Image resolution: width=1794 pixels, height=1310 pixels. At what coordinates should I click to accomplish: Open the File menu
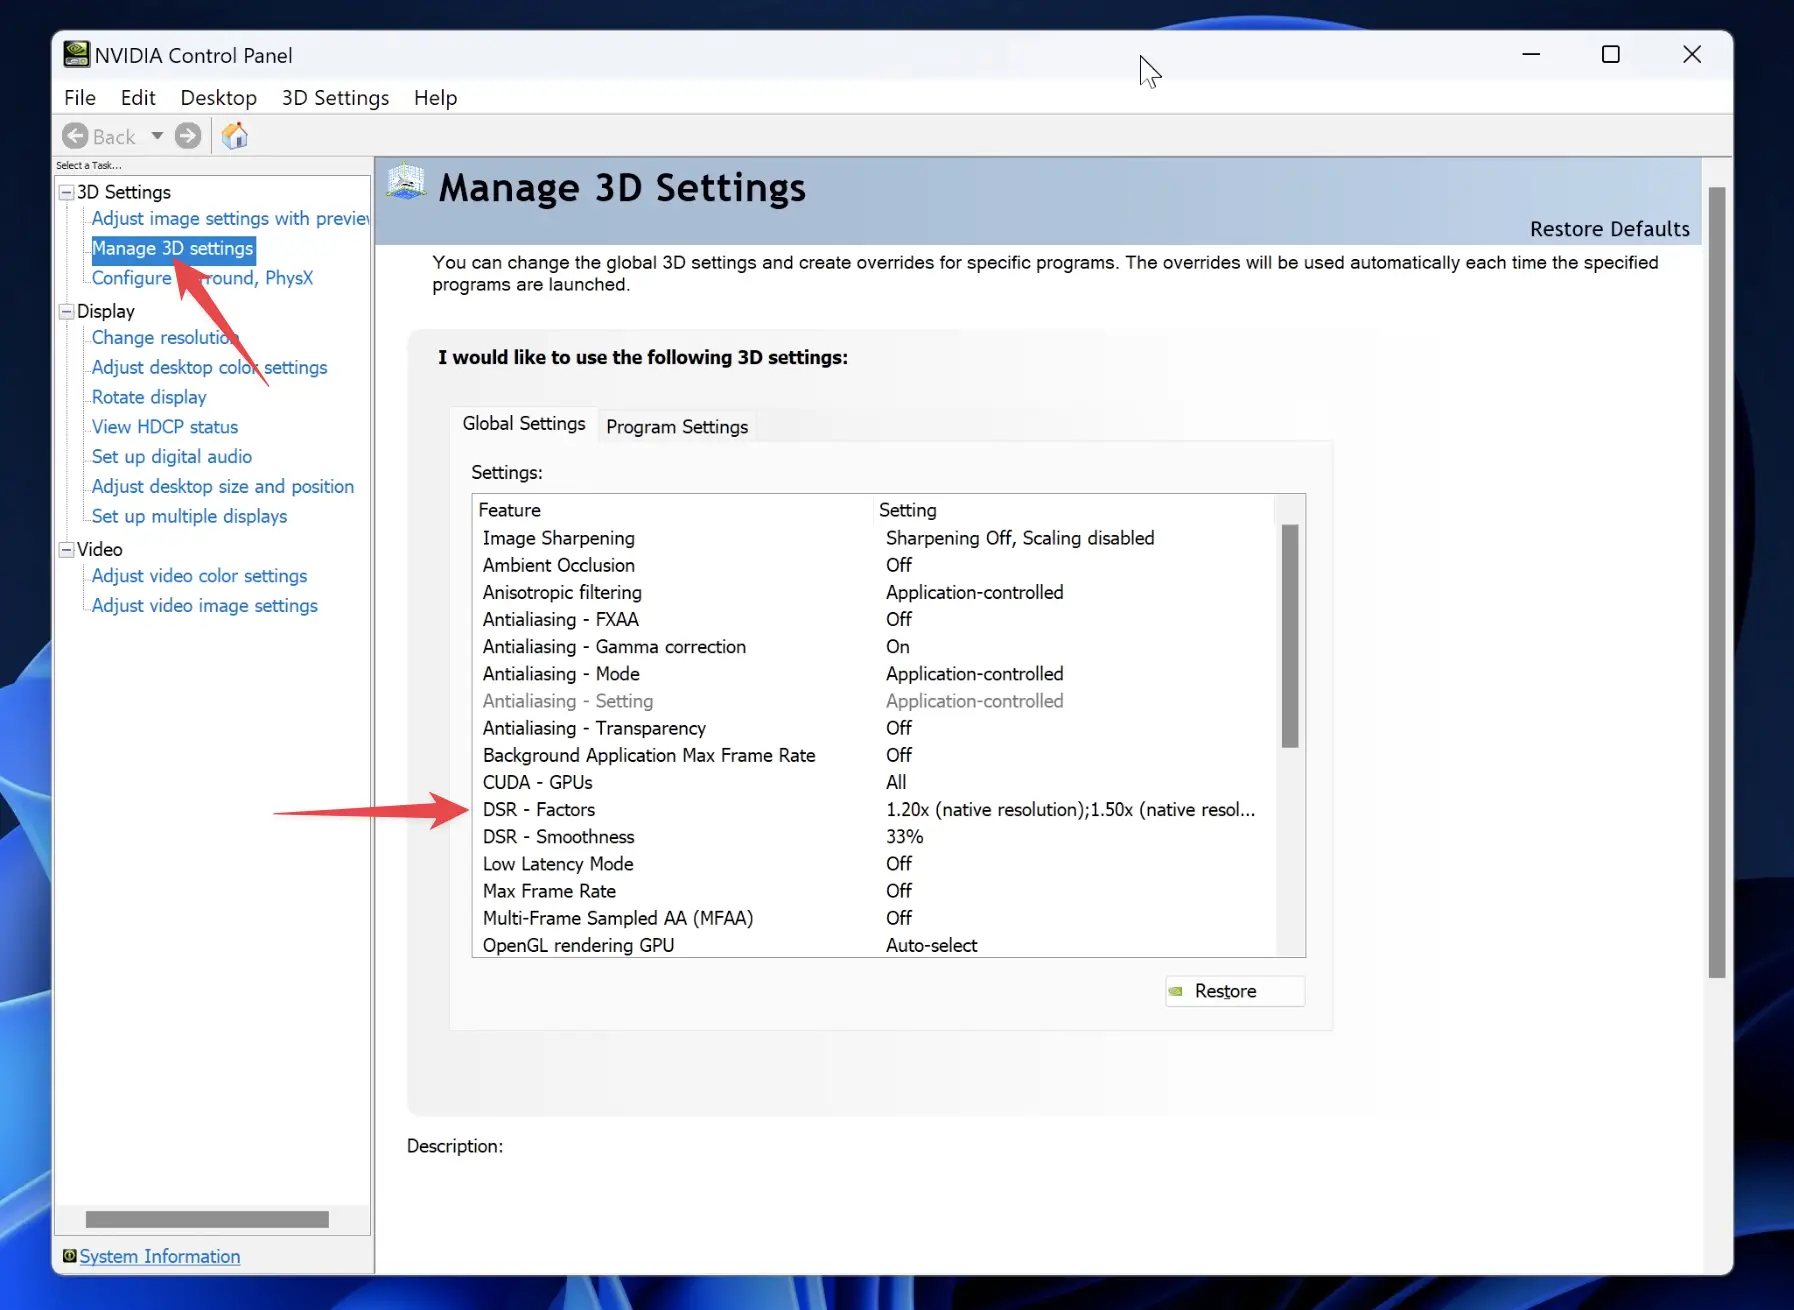tap(80, 97)
